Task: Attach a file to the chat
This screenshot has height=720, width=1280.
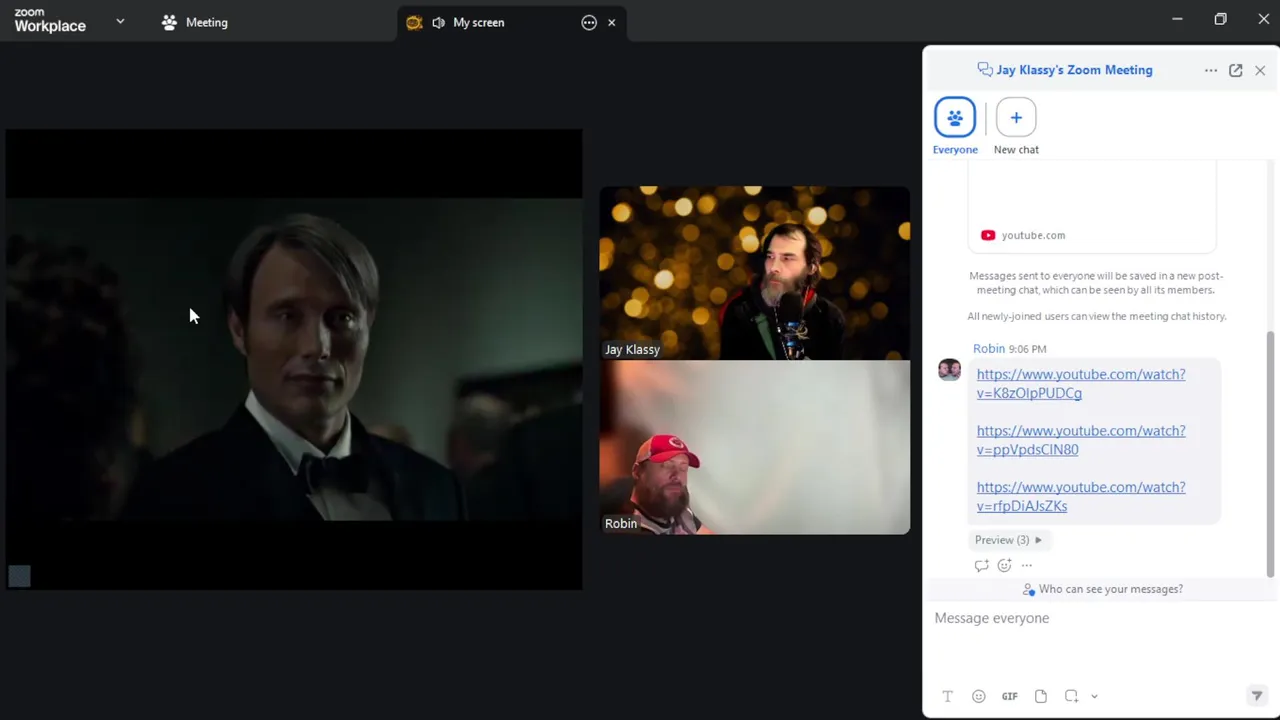Action: [x=1041, y=696]
